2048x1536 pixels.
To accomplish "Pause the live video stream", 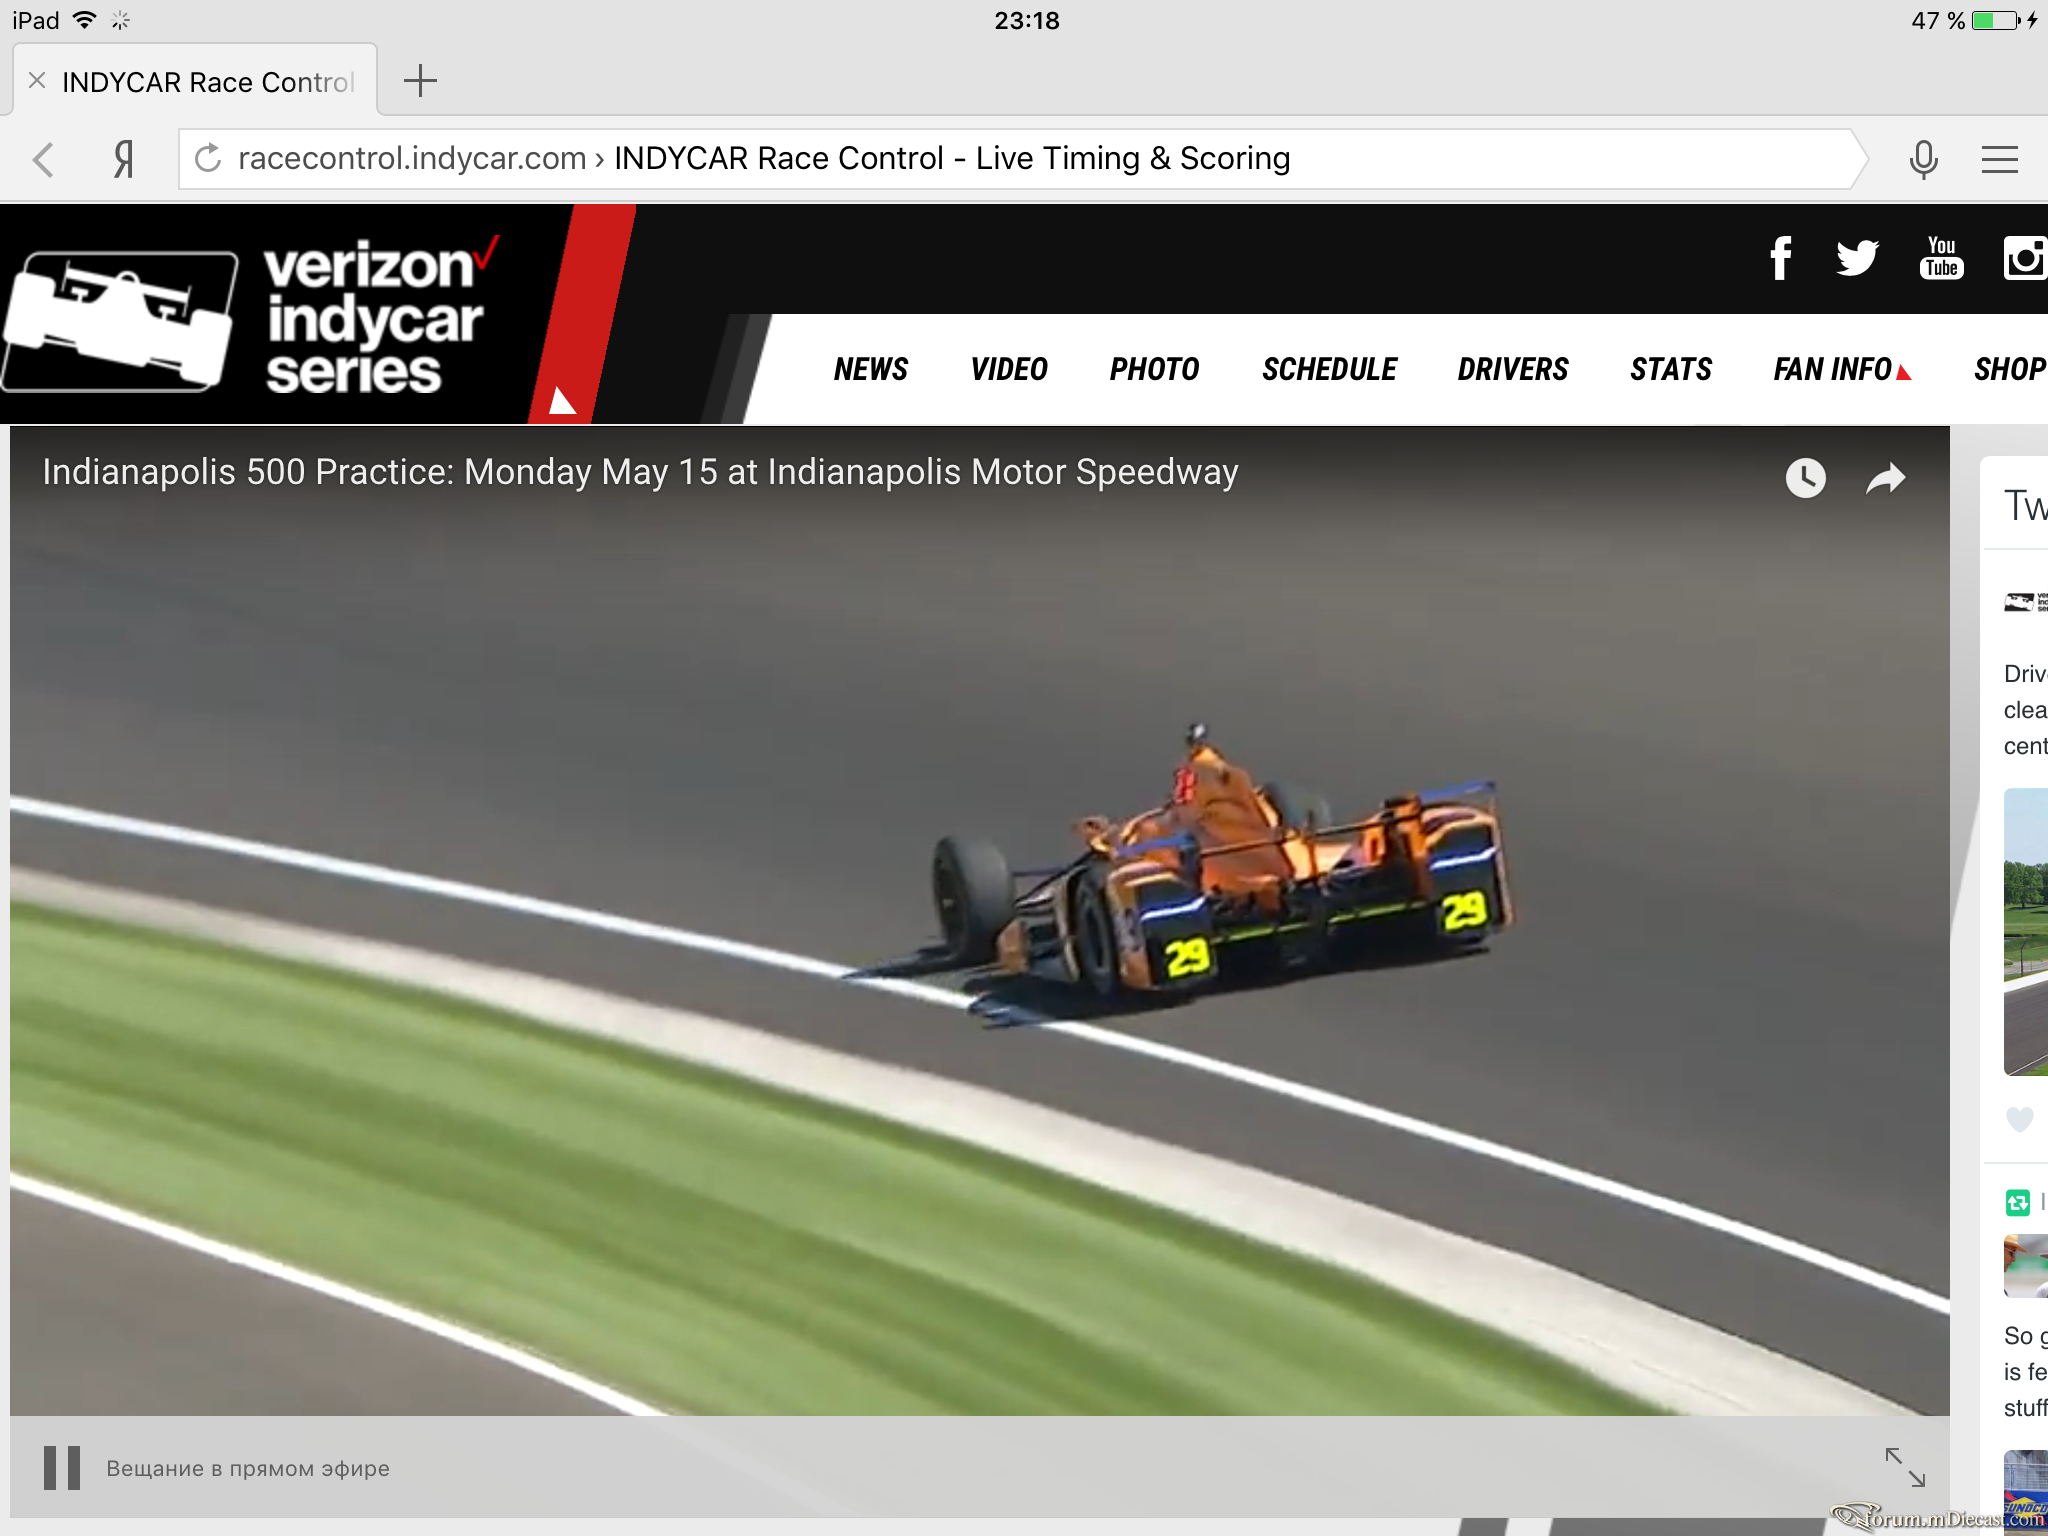I will [x=61, y=1468].
